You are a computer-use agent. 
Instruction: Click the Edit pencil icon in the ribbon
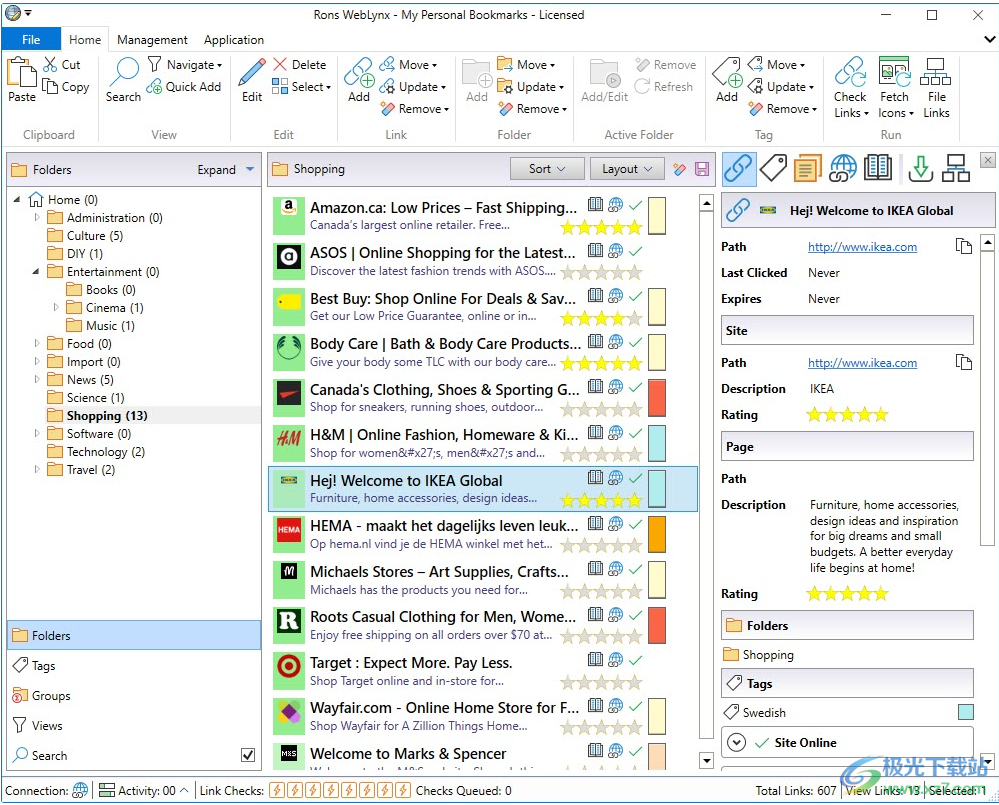click(252, 72)
